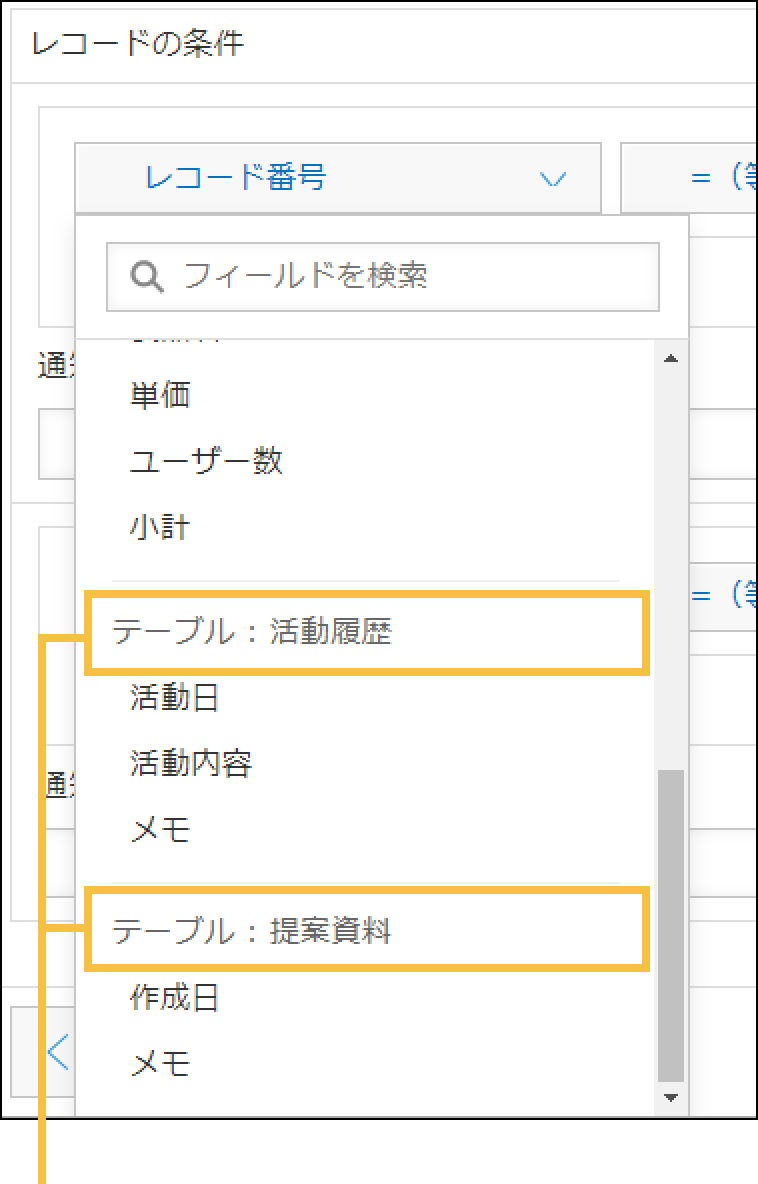Collapse the レコード番号 selection list
The height and width of the screenshot is (1184, 758).
pyautogui.click(x=553, y=176)
